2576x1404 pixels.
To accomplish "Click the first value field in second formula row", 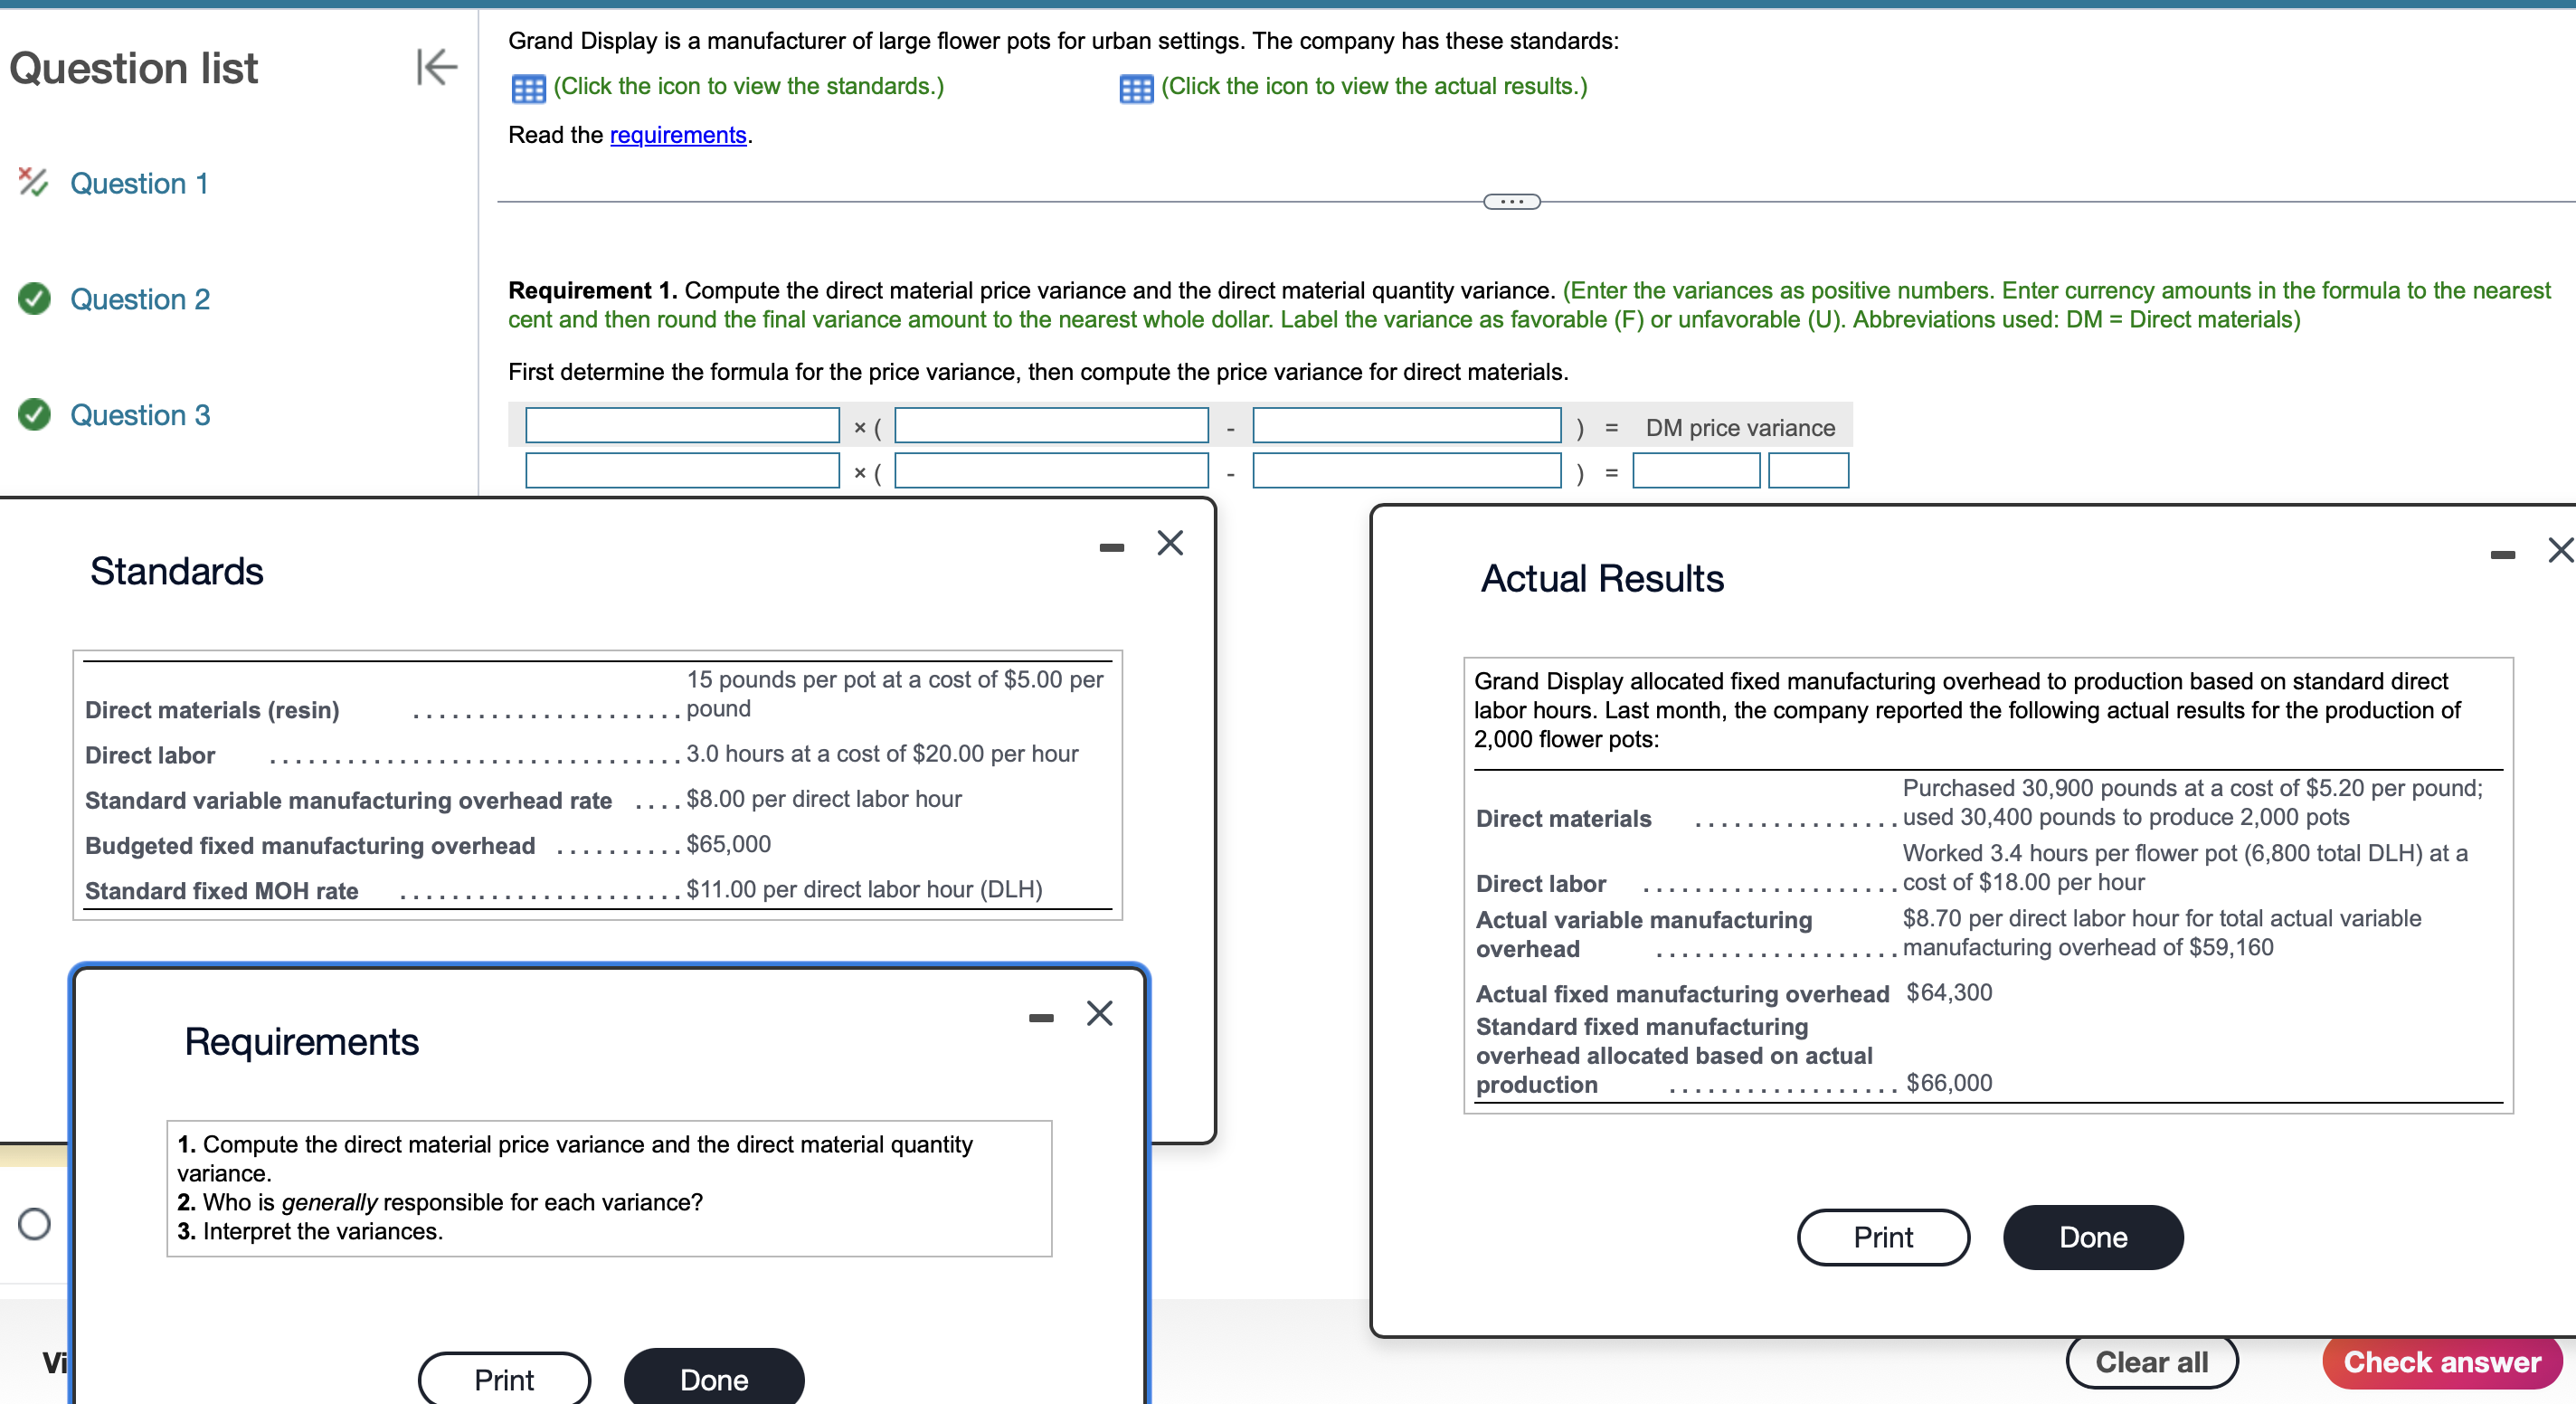I will coord(682,470).
